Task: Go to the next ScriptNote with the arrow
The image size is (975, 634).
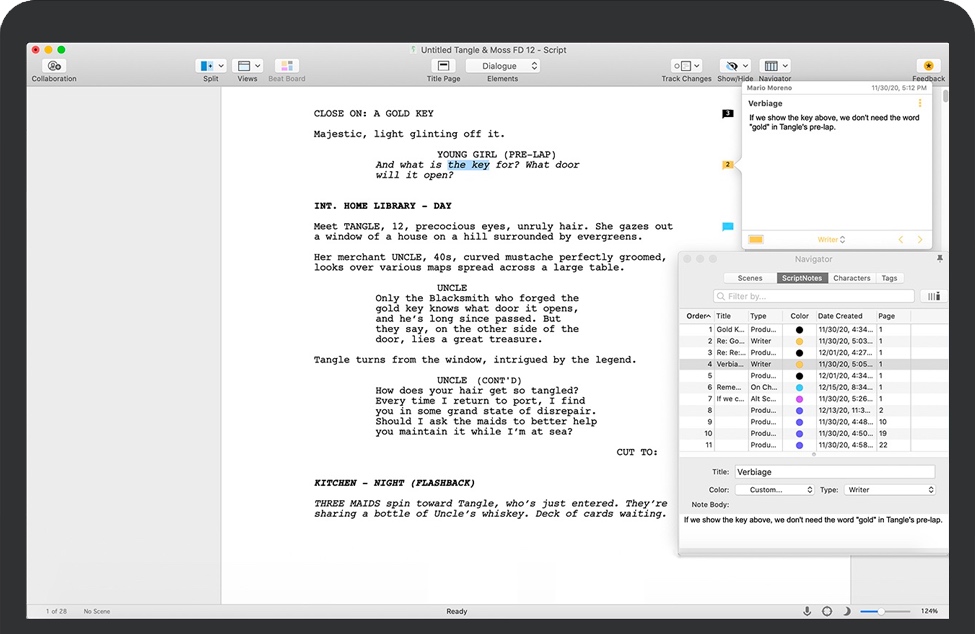Action: pyautogui.click(x=921, y=240)
